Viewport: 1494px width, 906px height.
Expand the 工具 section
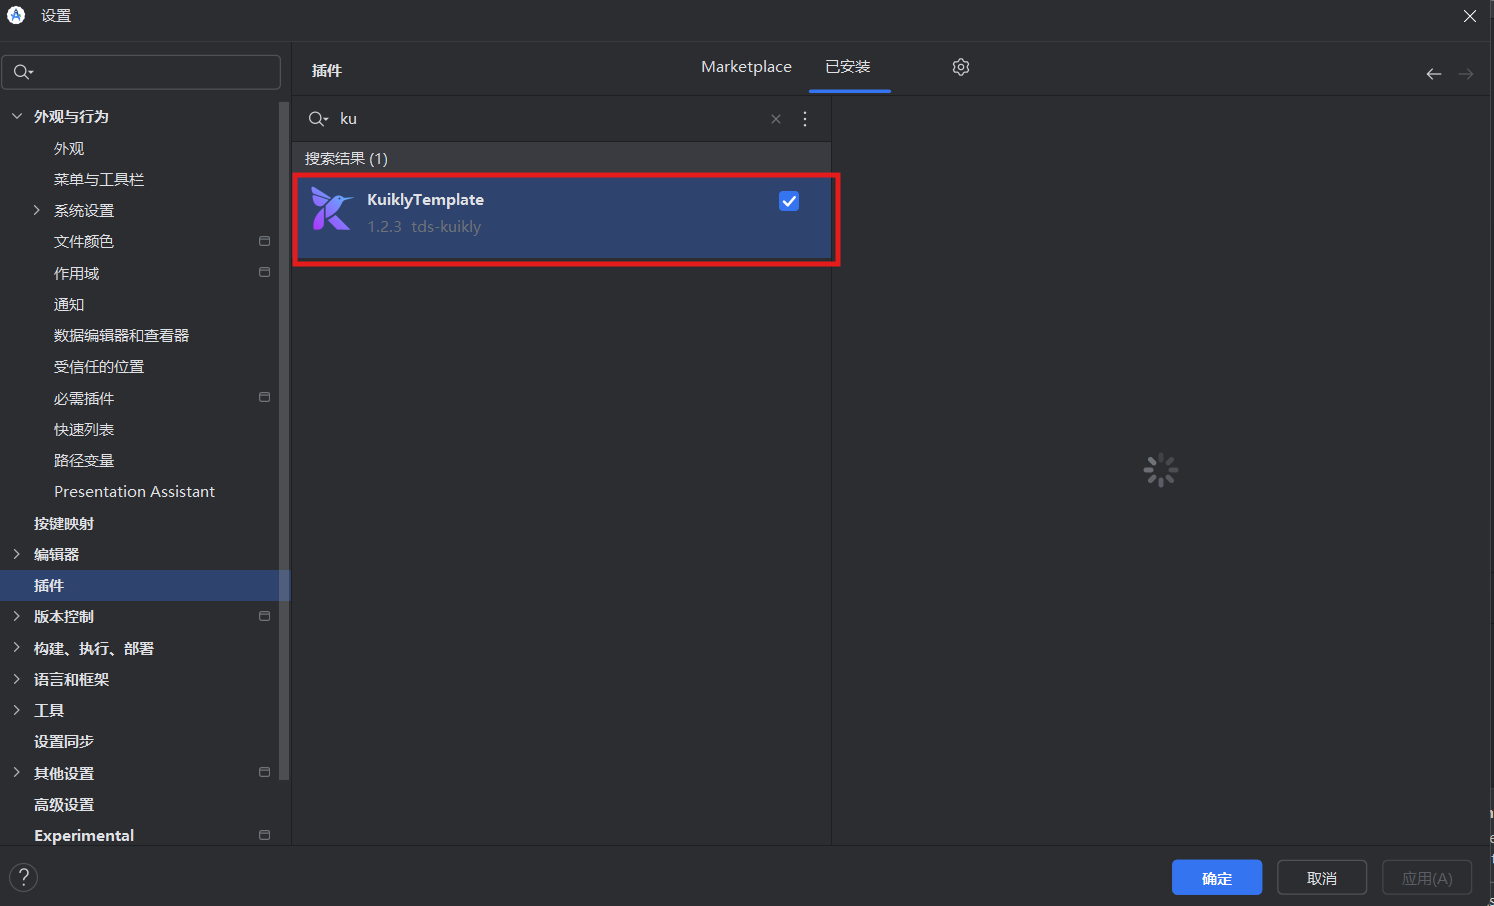pyautogui.click(x=17, y=710)
